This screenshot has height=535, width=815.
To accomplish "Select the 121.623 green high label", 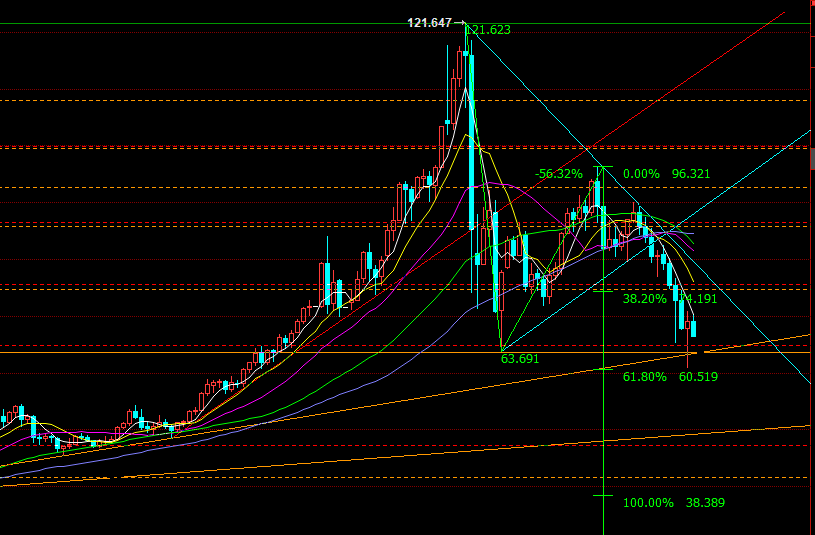I will click(489, 30).
